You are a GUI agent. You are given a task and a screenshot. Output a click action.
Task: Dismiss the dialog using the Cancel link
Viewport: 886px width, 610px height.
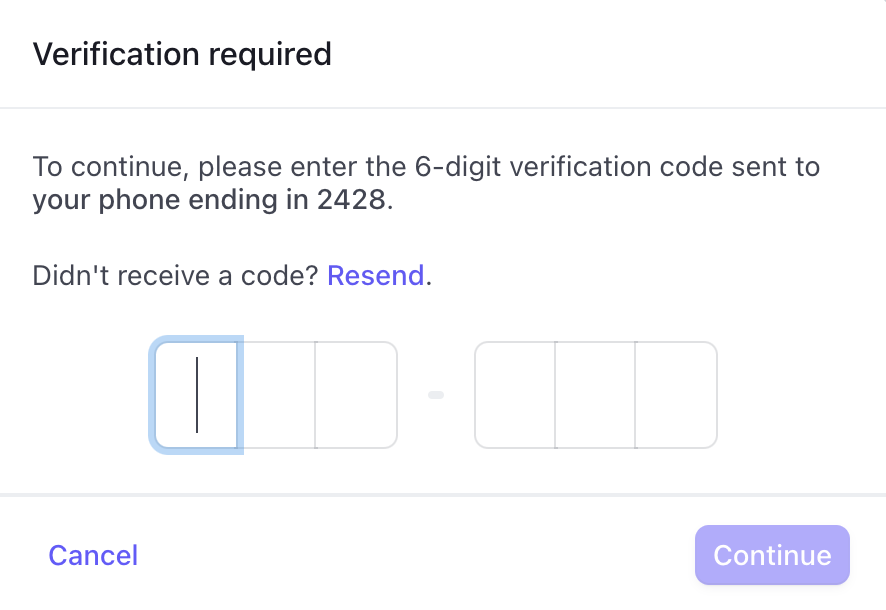click(93, 555)
